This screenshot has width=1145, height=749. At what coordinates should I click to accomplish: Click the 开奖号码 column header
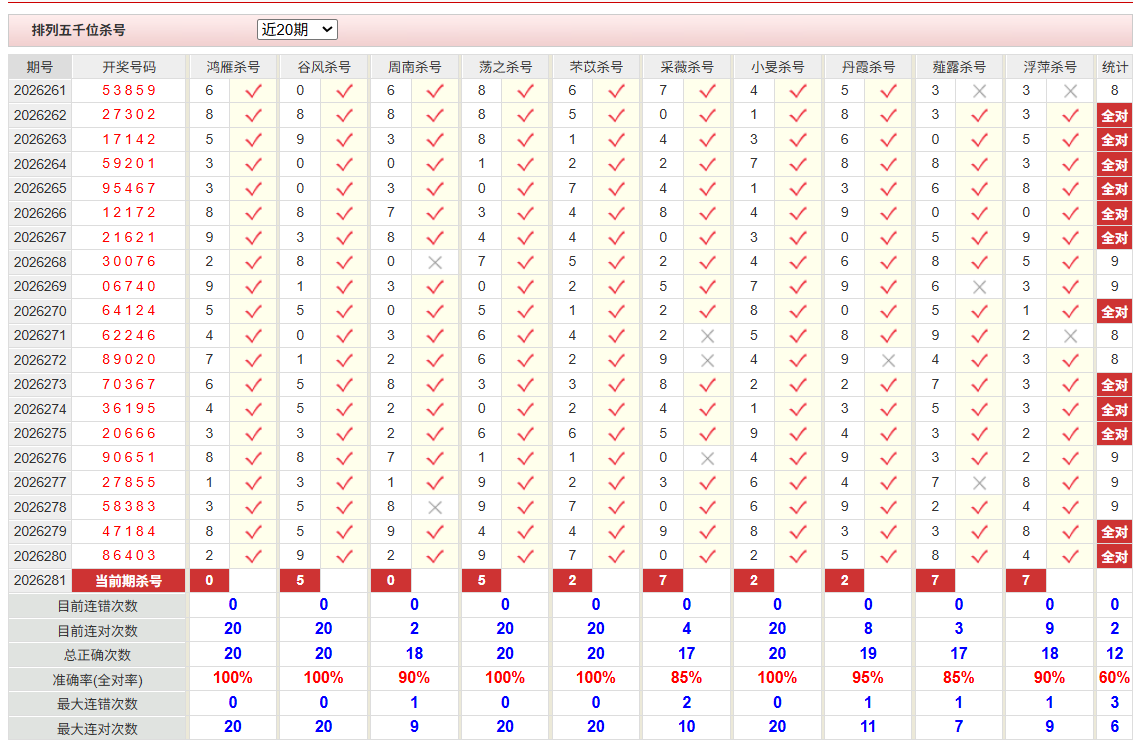click(x=129, y=67)
